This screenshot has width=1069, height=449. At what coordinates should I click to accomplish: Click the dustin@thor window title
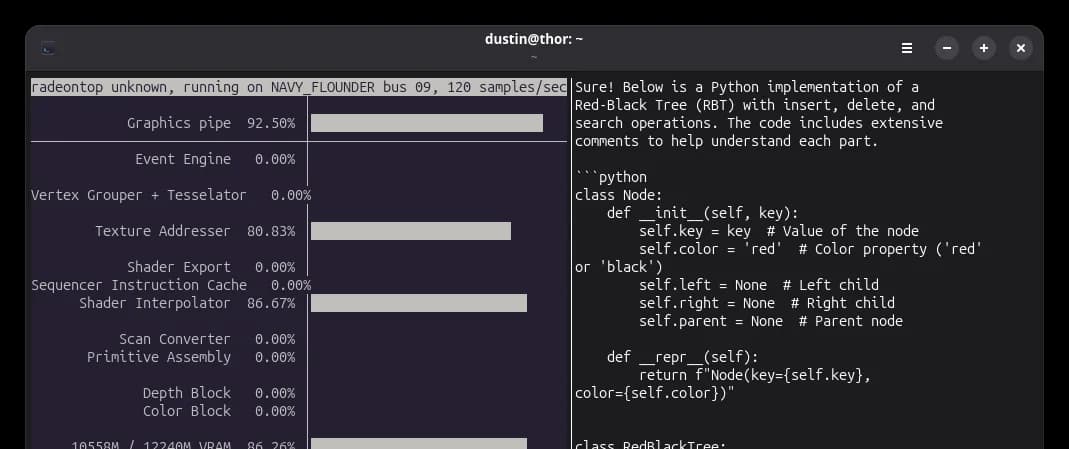534,40
